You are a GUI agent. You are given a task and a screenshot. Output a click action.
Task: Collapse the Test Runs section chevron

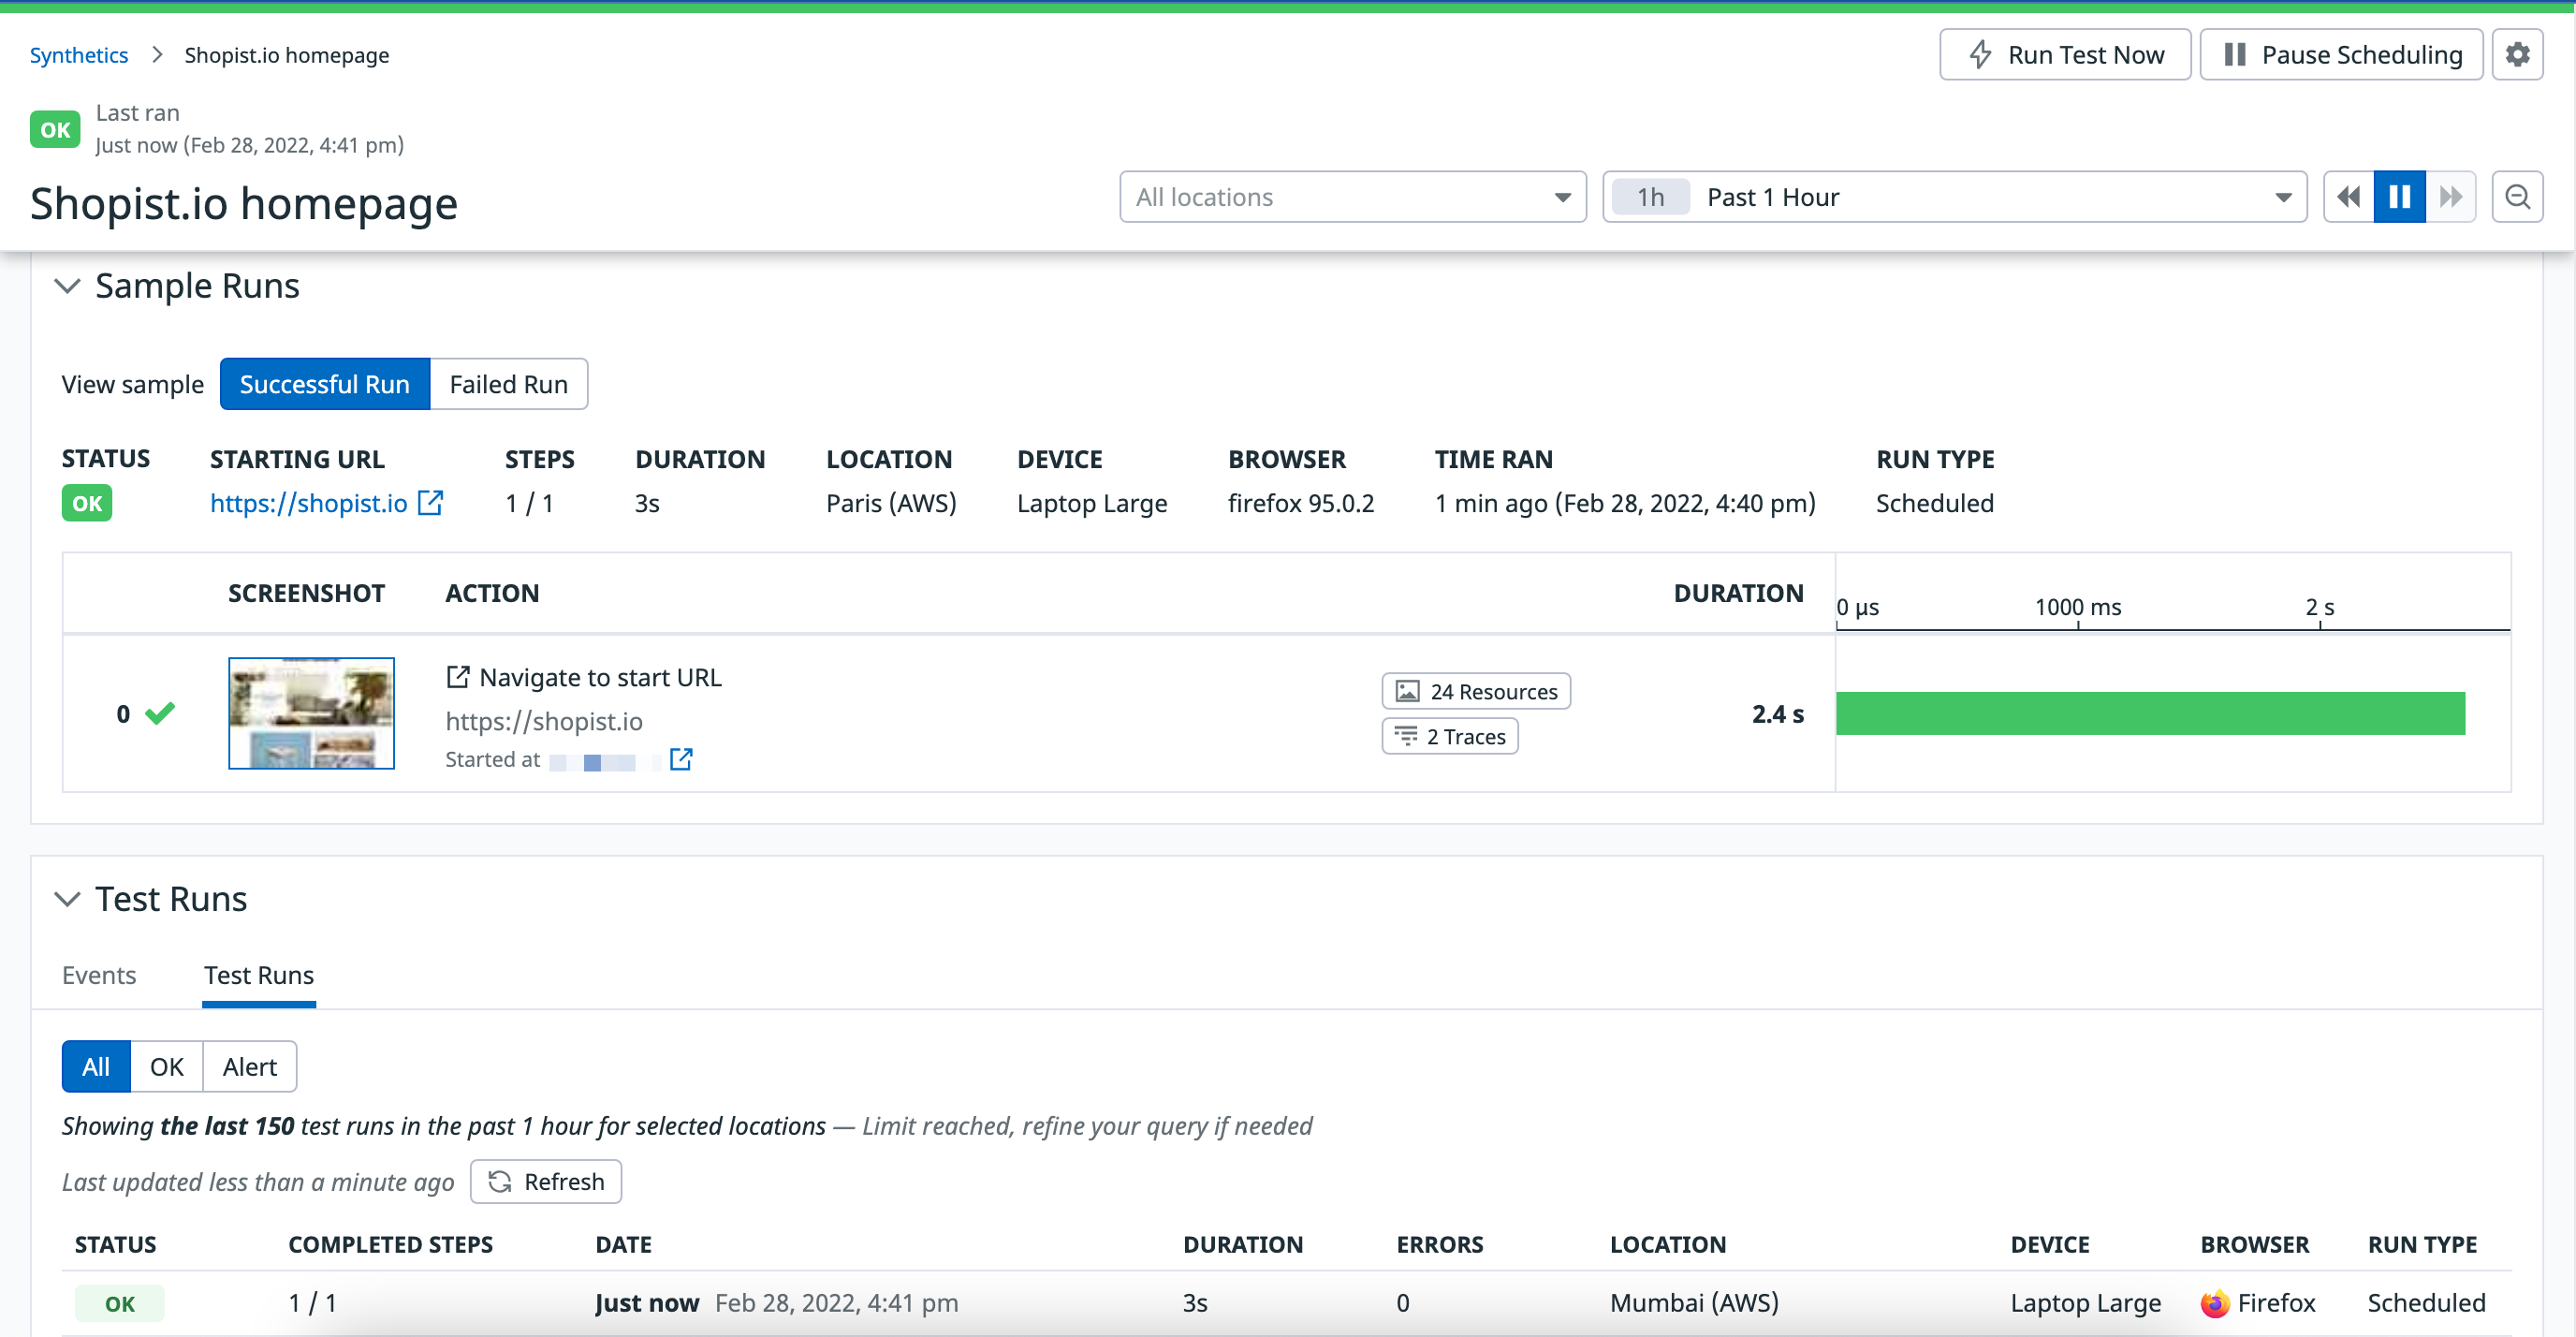tap(67, 900)
